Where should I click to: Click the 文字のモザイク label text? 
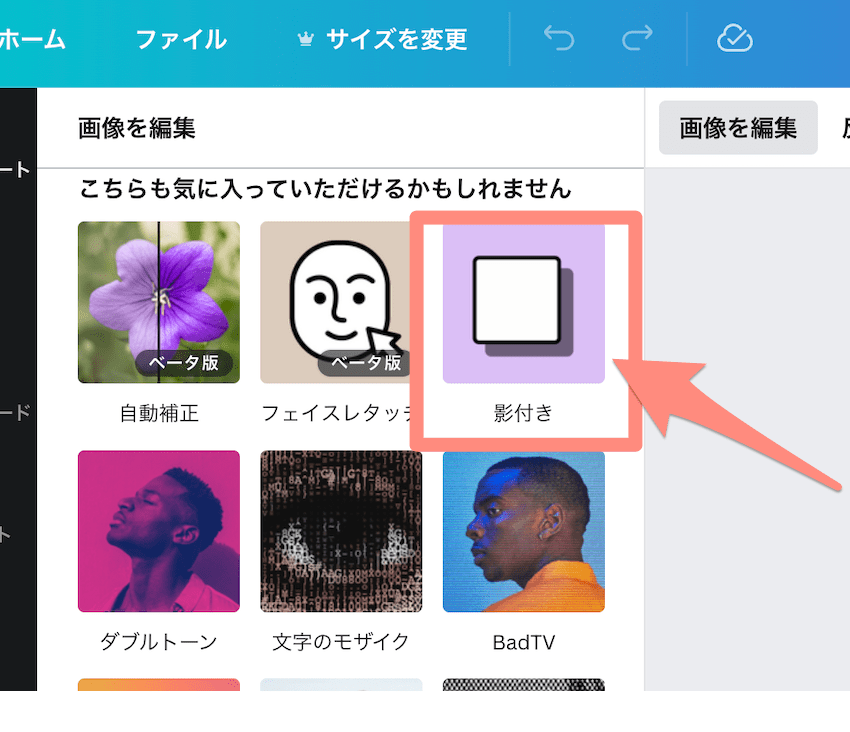coord(341,642)
